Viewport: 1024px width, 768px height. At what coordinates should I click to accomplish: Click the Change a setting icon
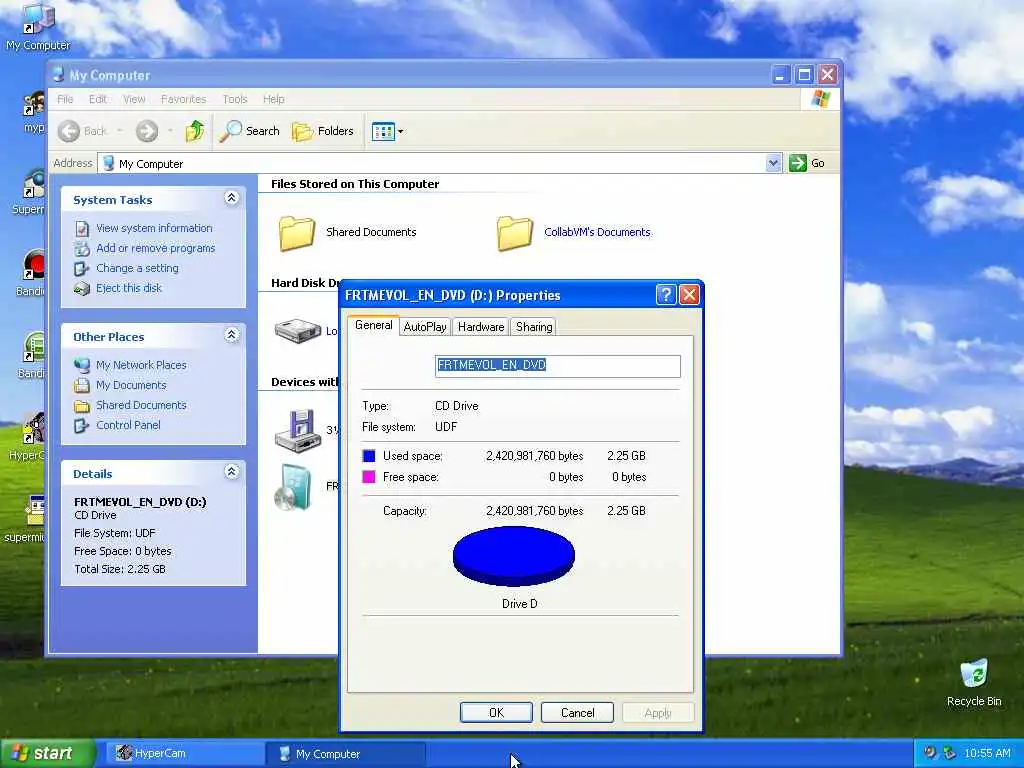tap(82, 268)
